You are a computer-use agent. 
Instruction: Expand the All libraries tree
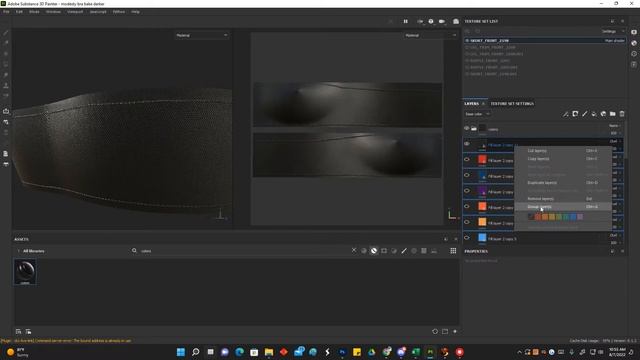click(x=19, y=251)
